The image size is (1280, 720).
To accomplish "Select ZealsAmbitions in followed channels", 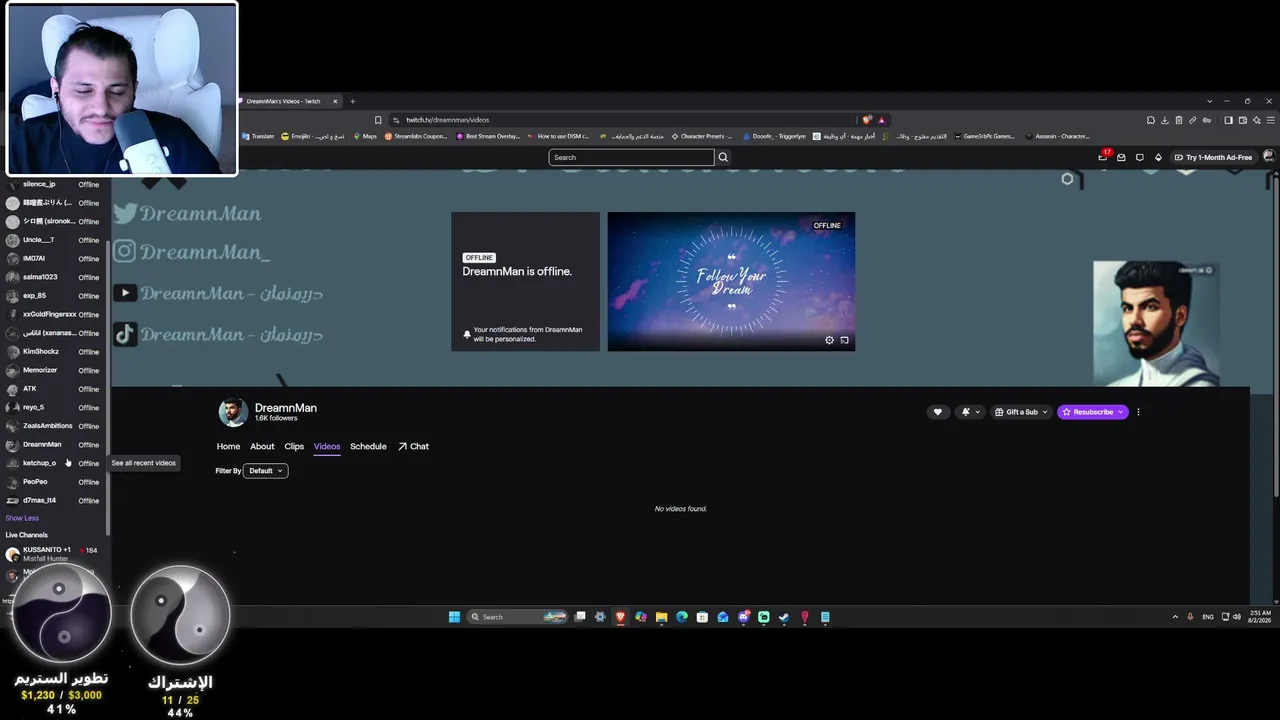I will tap(53, 426).
